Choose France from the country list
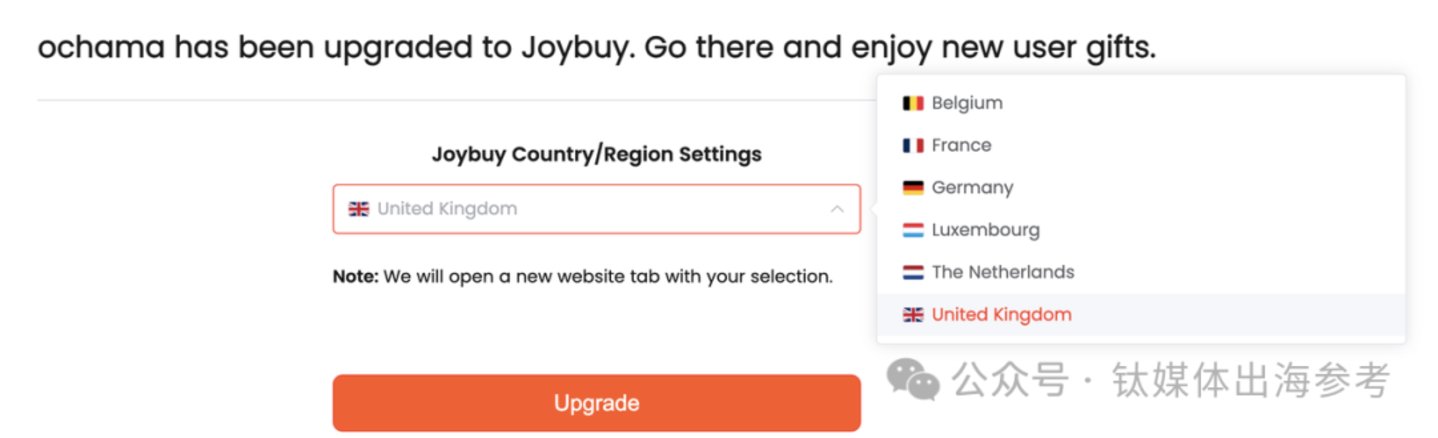Image resolution: width=1438 pixels, height=438 pixels. click(x=1141, y=145)
